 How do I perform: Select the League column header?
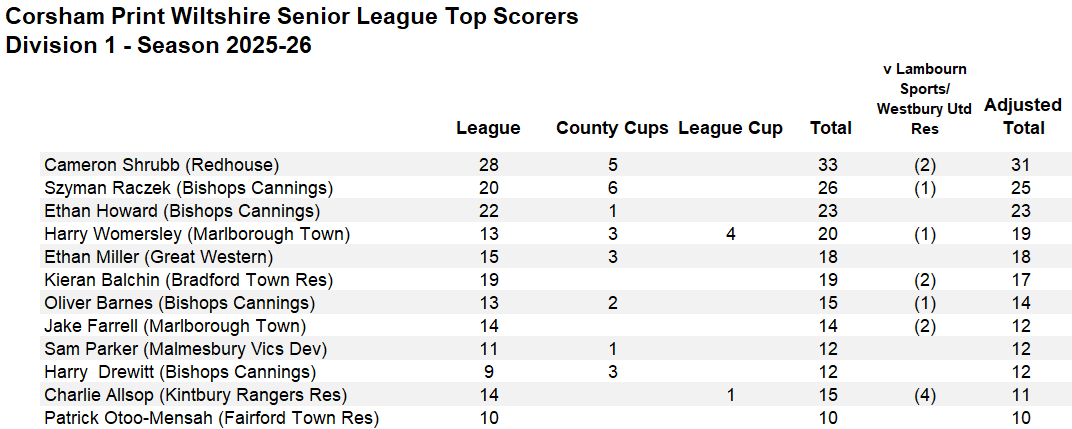point(488,128)
